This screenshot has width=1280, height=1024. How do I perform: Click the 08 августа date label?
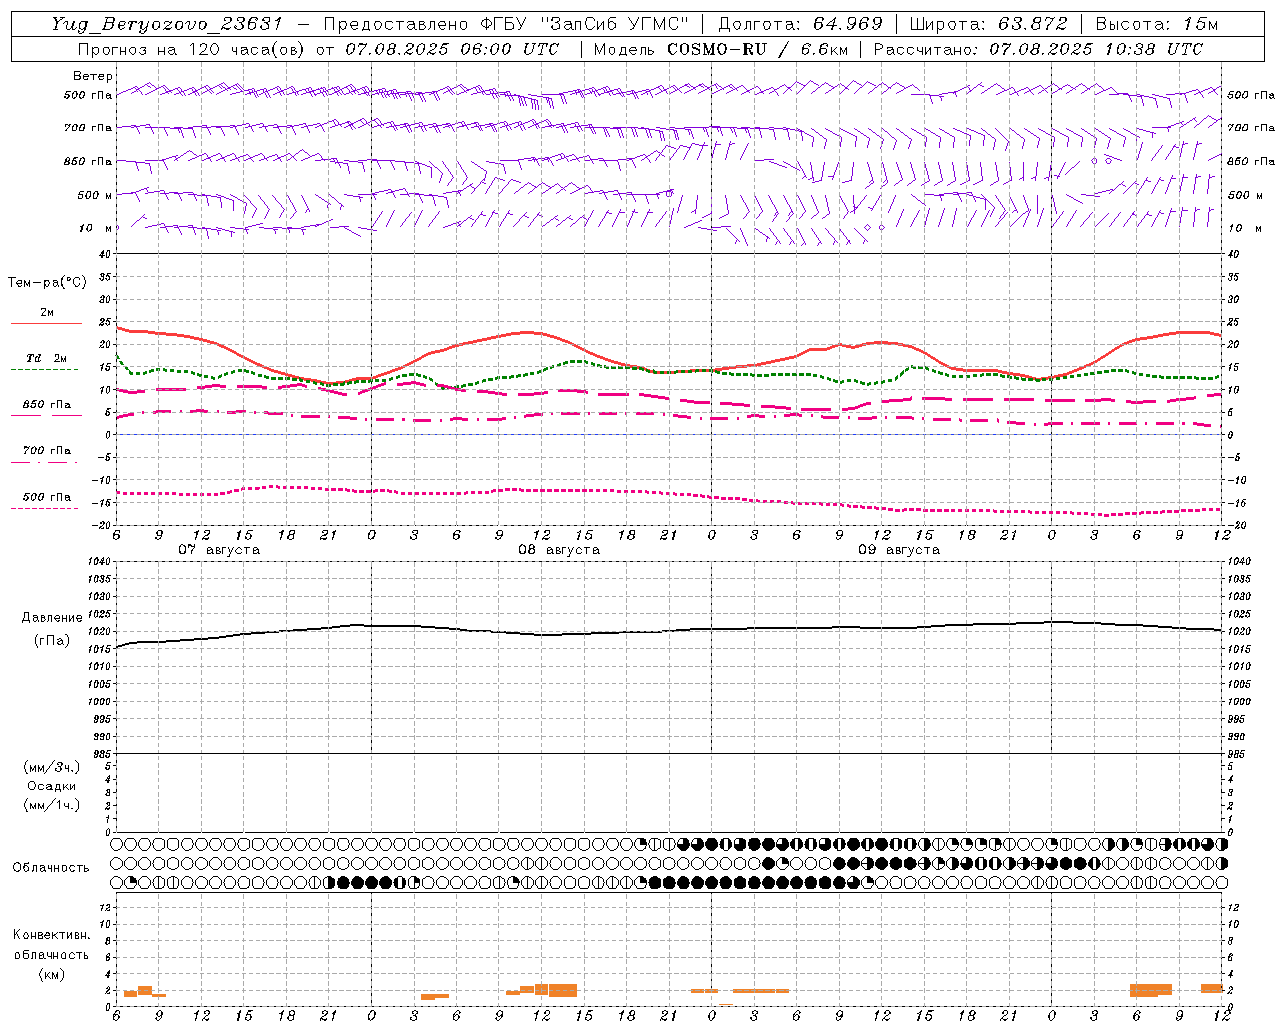point(559,550)
